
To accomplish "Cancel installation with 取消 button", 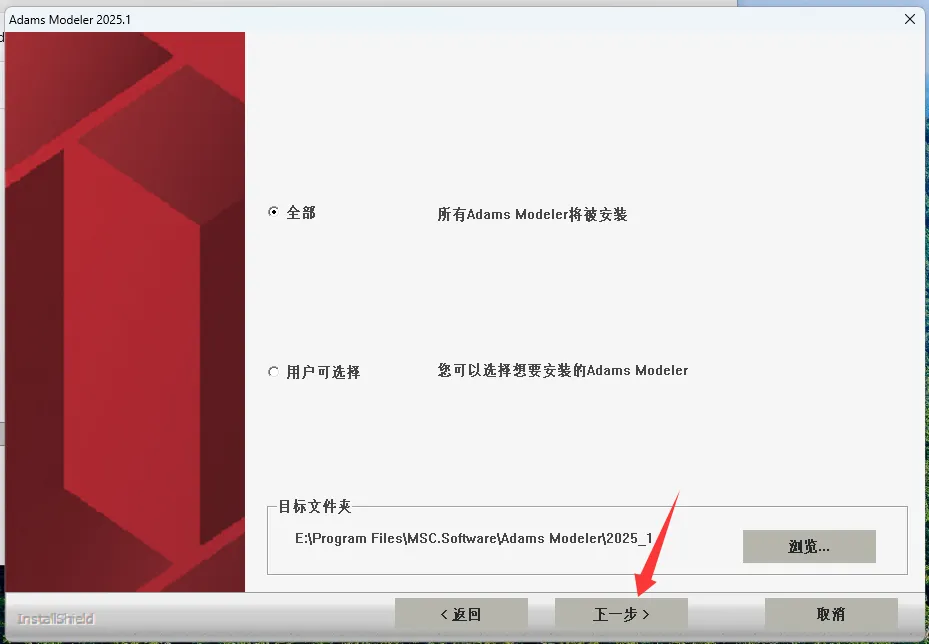I will point(831,614).
